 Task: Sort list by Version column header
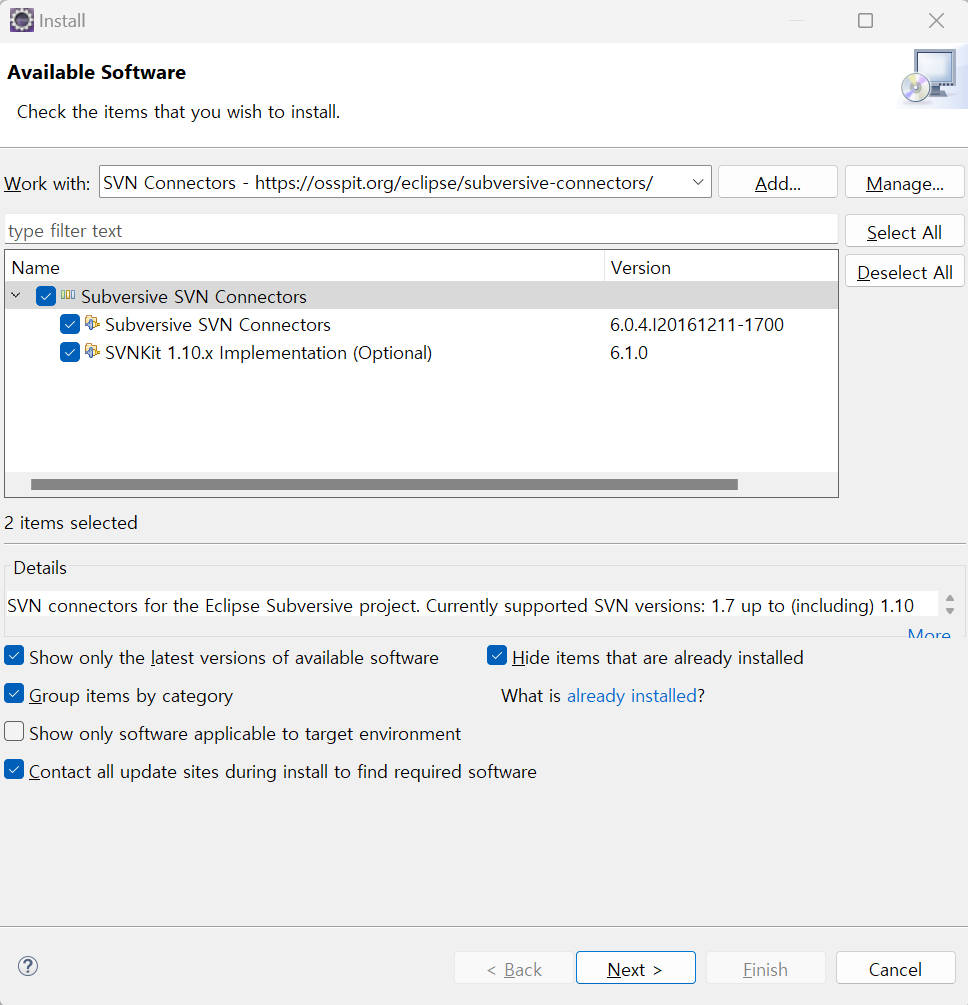[720, 267]
